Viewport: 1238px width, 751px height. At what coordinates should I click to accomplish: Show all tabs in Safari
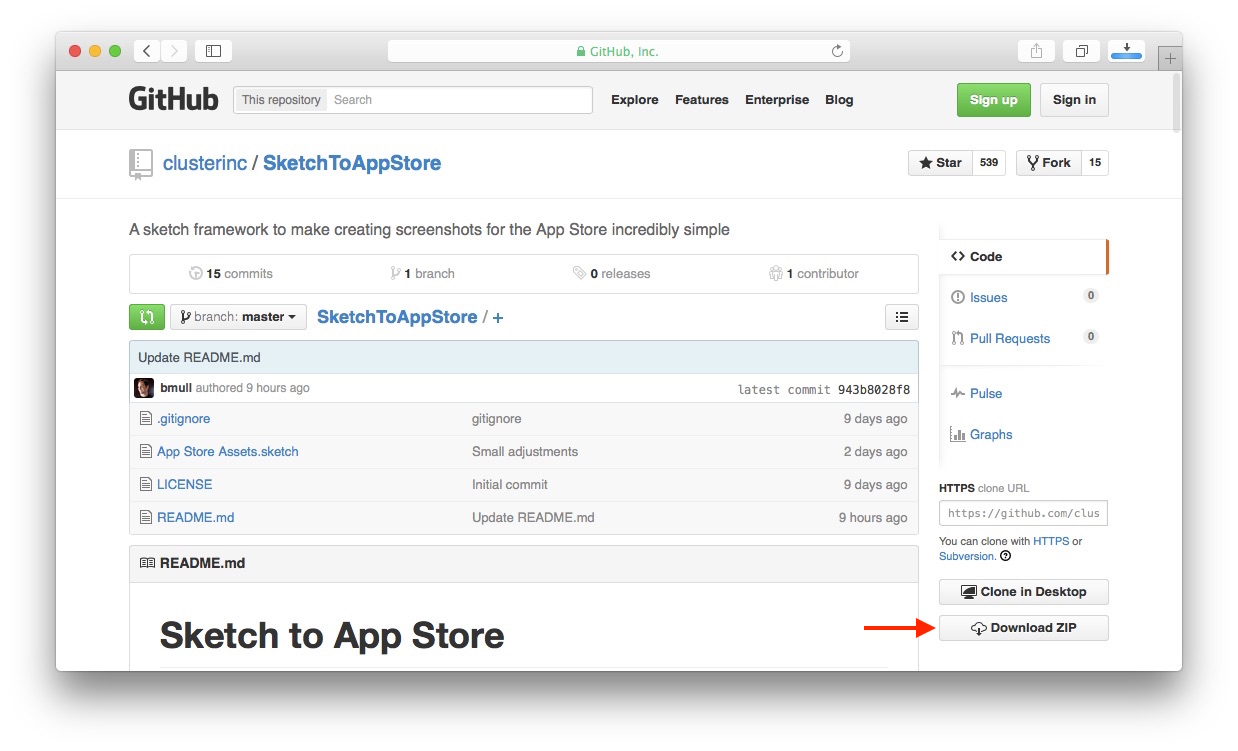(1082, 50)
